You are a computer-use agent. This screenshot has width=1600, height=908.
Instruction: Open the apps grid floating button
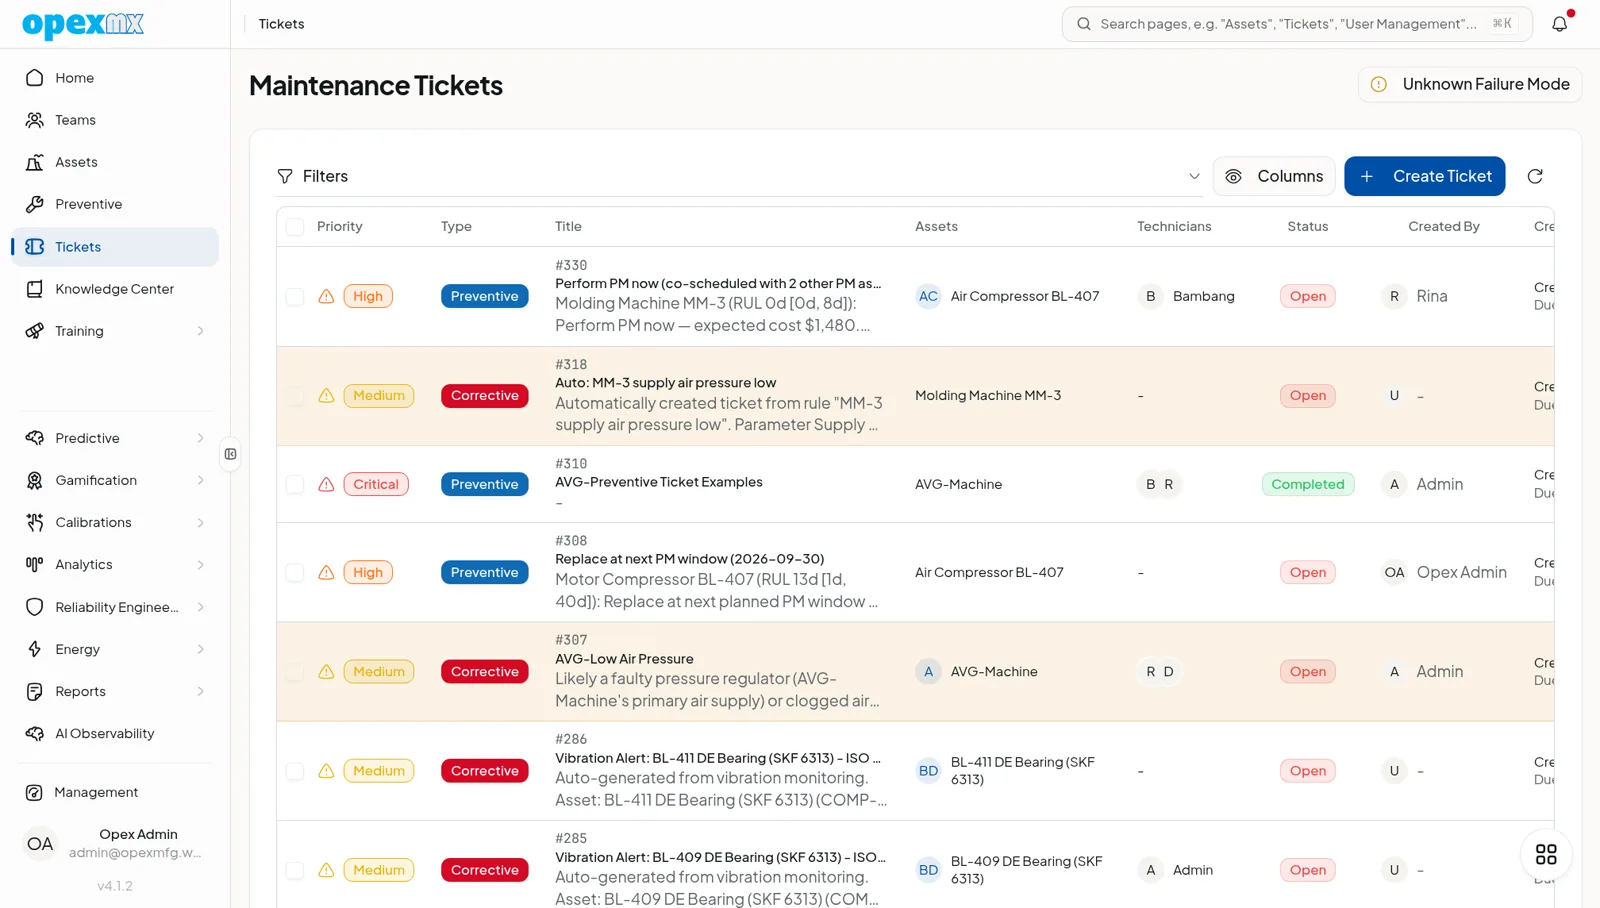click(x=1546, y=854)
